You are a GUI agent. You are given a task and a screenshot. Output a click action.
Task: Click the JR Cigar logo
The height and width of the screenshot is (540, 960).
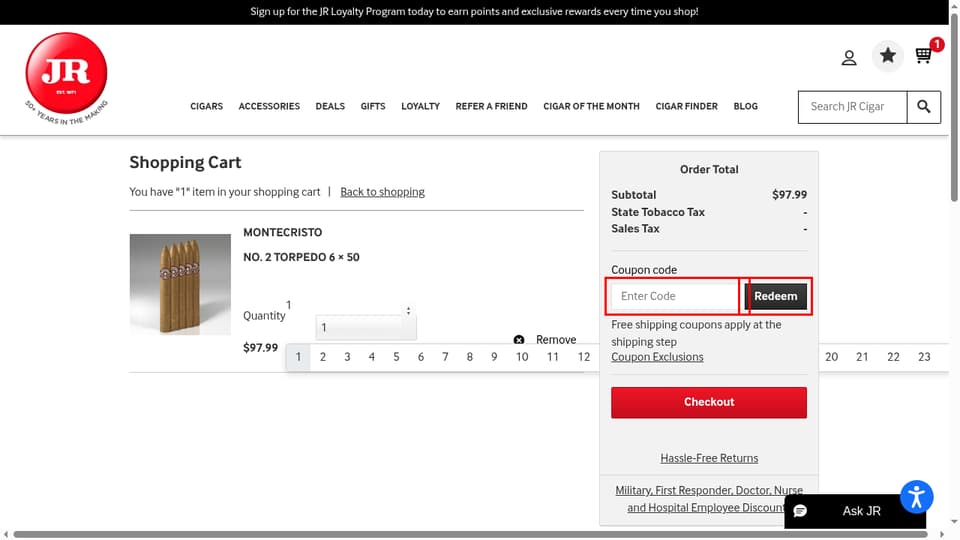click(66, 78)
